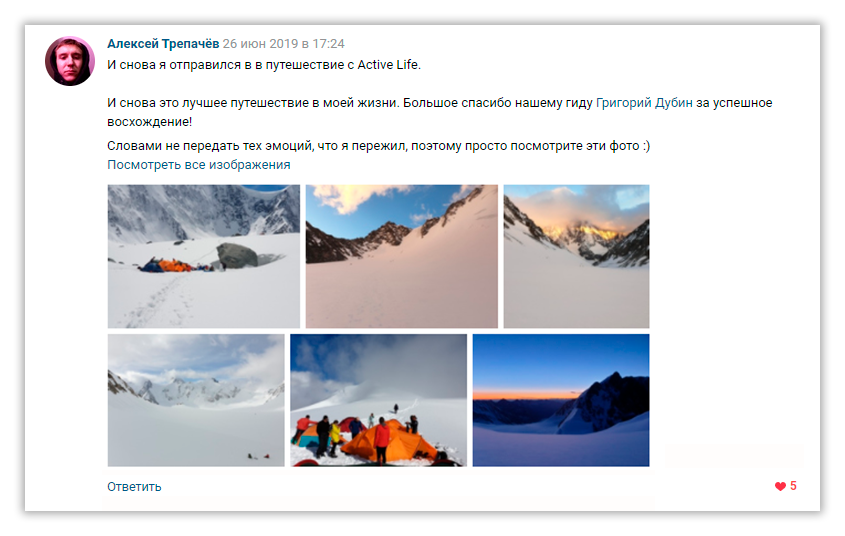Click the orange horizon in sunset photo

click(525, 394)
